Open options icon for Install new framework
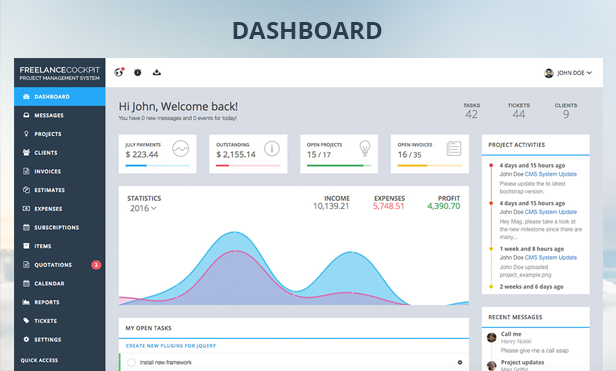This screenshot has width=616, height=371. pos(460,362)
